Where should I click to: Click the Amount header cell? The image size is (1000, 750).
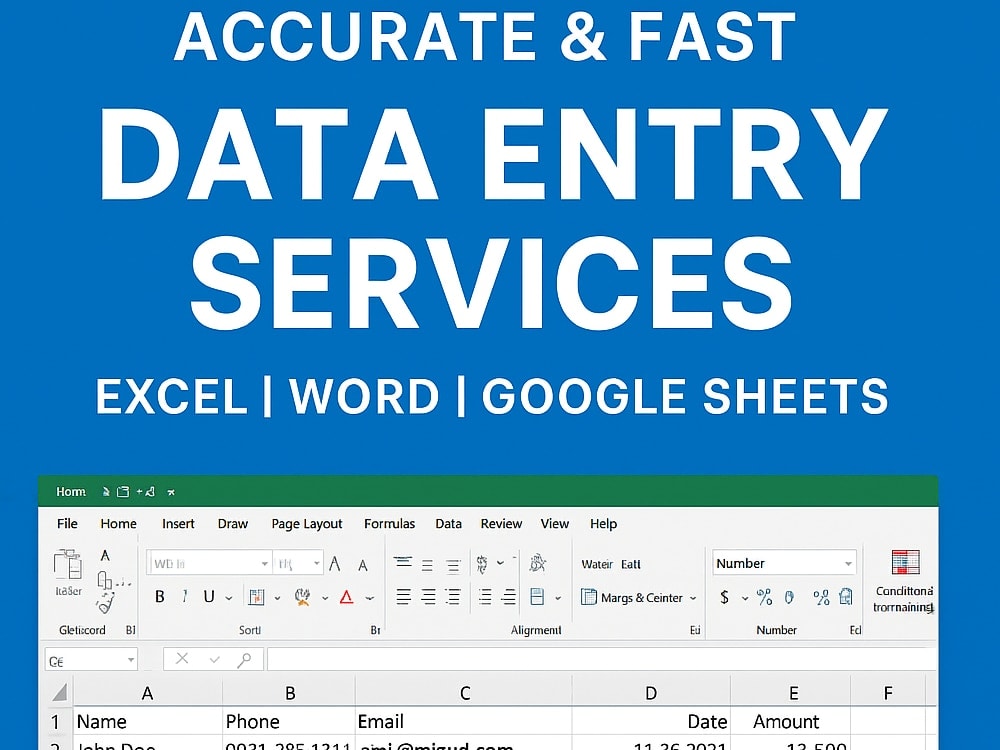click(x=791, y=721)
